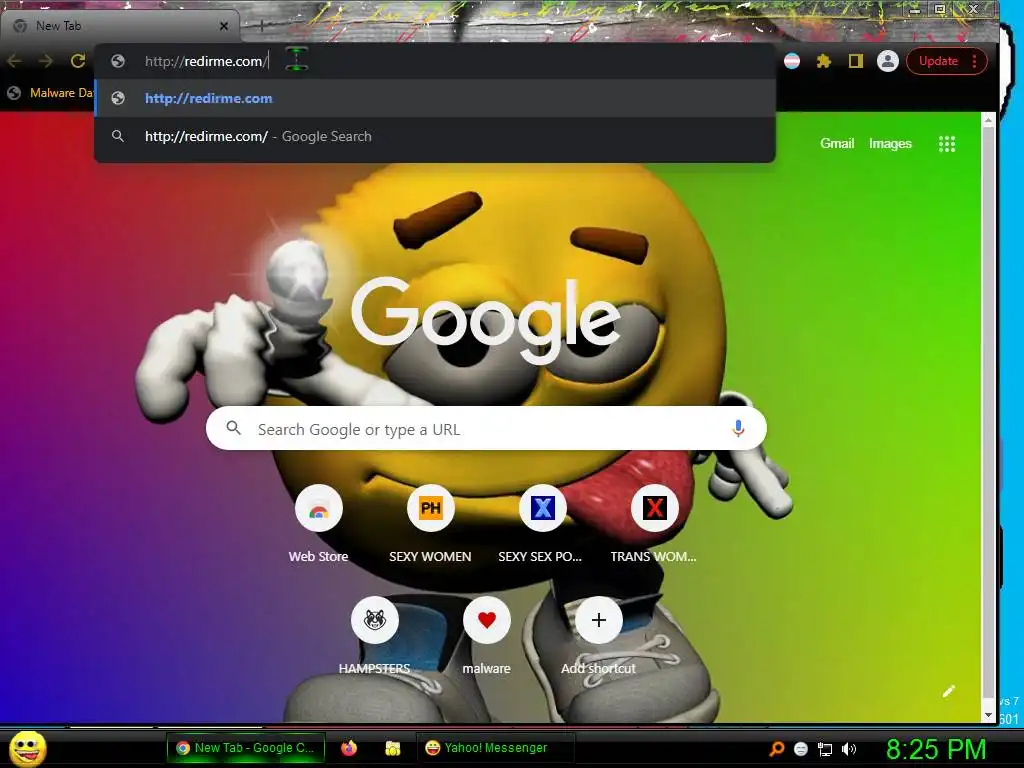Start voice search with microphone icon
The image size is (1024, 768).
(x=738, y=428)
